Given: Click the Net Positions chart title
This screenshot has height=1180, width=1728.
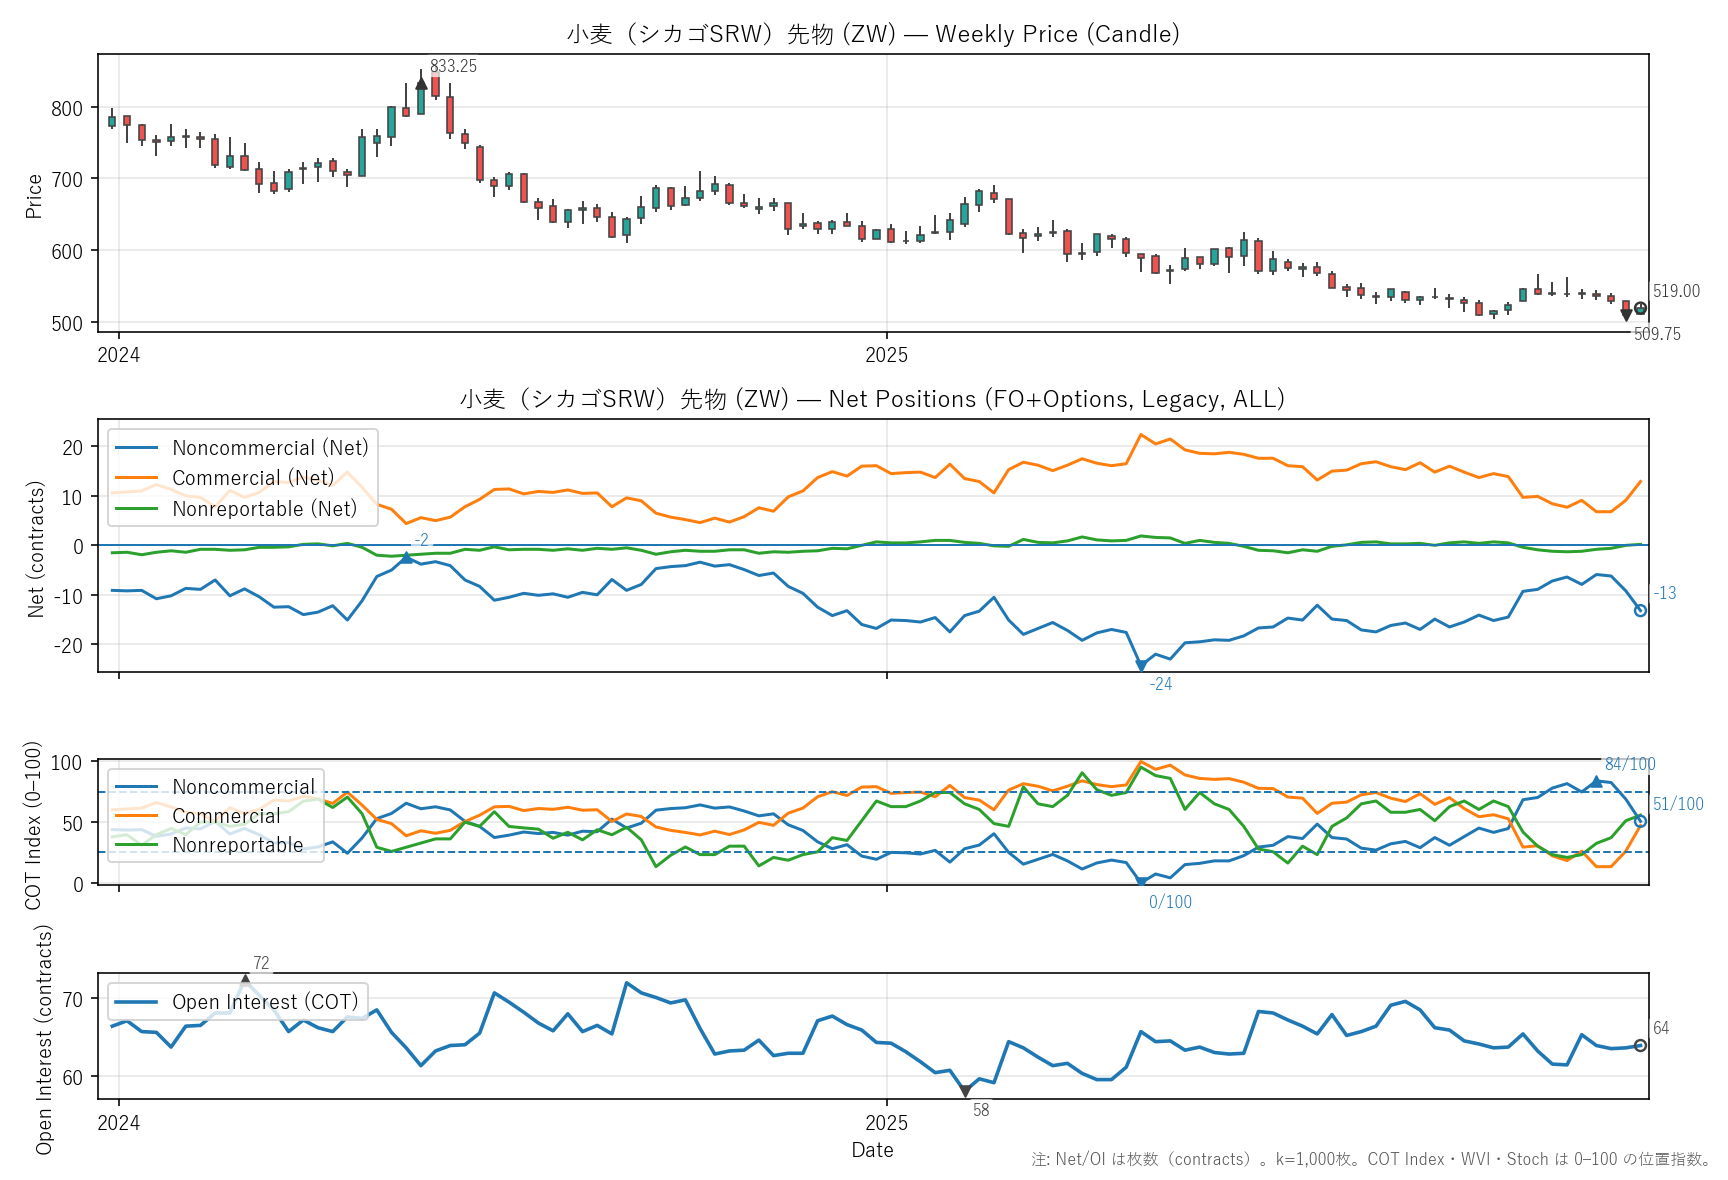Looking at the screenshot, I should coord(872,399).
